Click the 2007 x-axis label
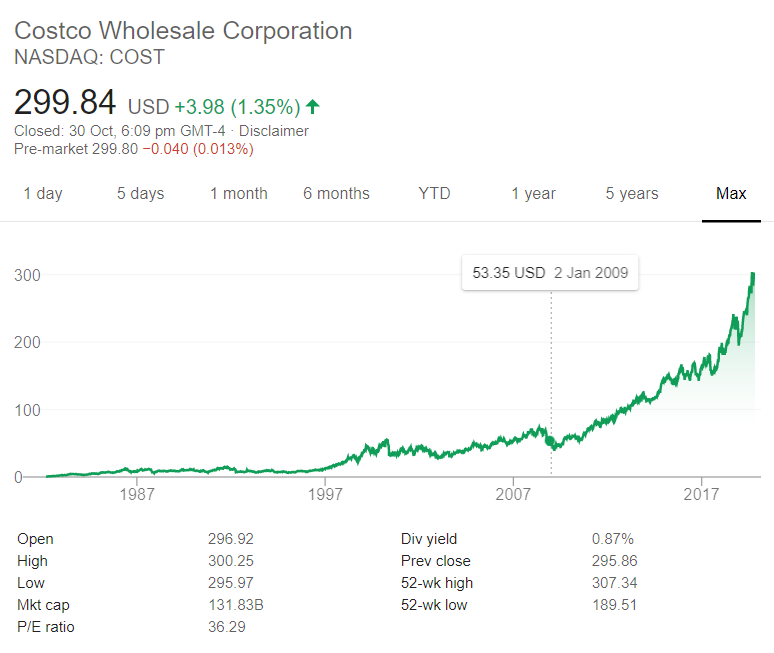The height and width of the screenshot is (653, 774). coord(513,495)
